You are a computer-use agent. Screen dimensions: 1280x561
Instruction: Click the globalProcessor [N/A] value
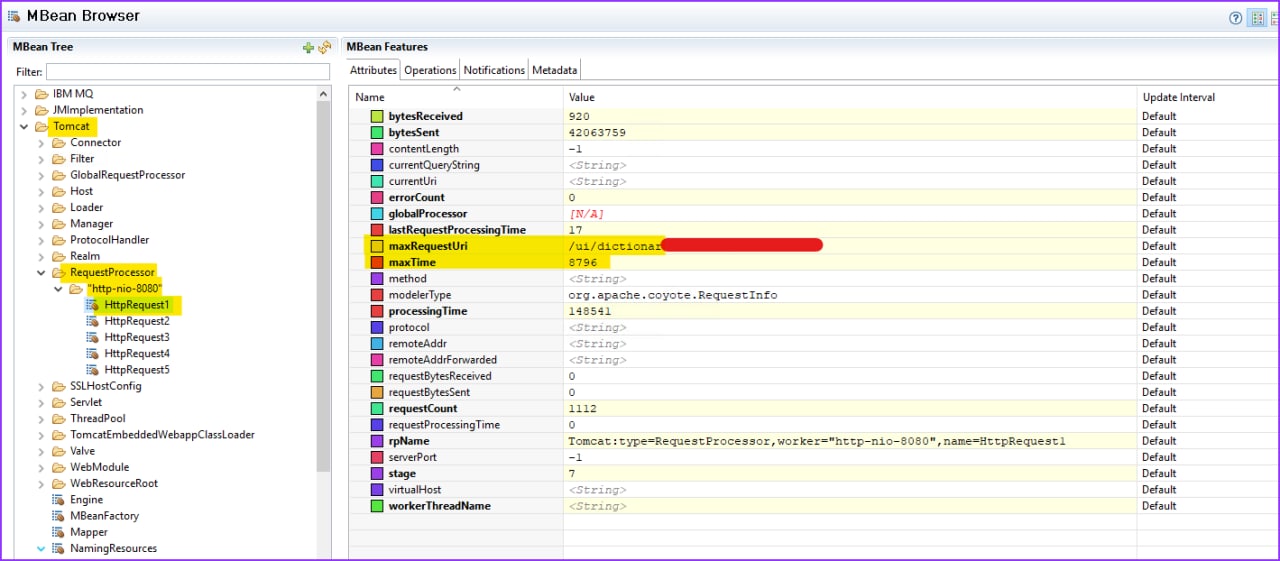tap(586, 214)
